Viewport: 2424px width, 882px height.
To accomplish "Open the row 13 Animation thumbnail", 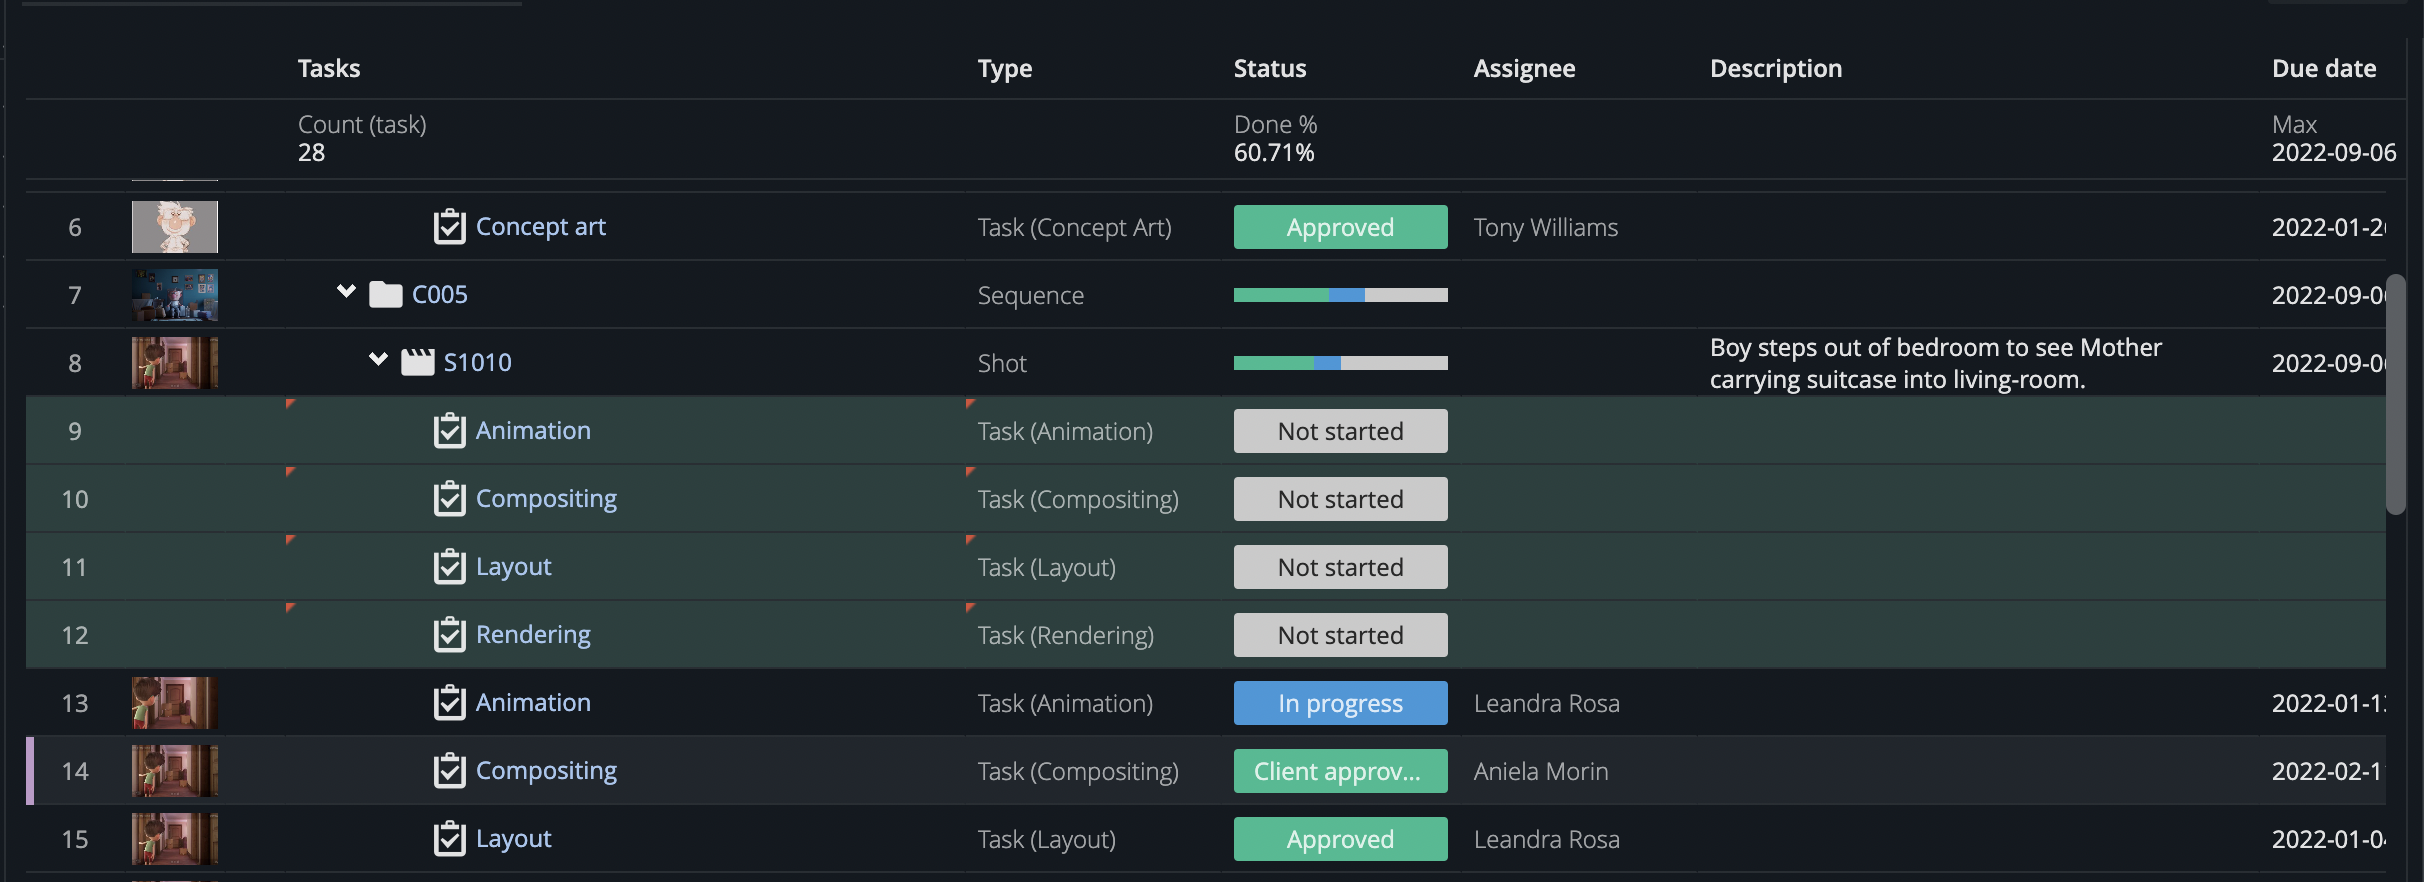I will 175,703.
